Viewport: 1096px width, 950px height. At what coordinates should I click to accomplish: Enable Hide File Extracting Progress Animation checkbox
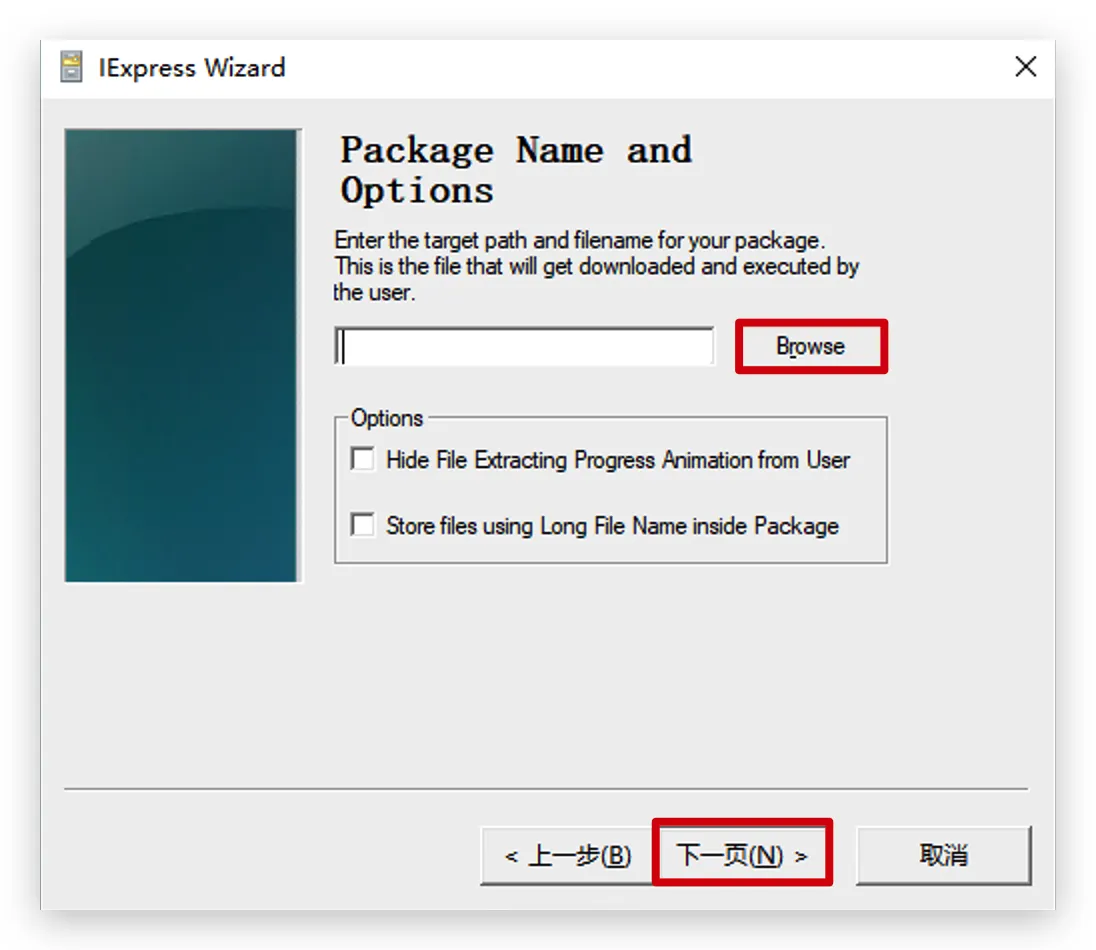[362, 460]
